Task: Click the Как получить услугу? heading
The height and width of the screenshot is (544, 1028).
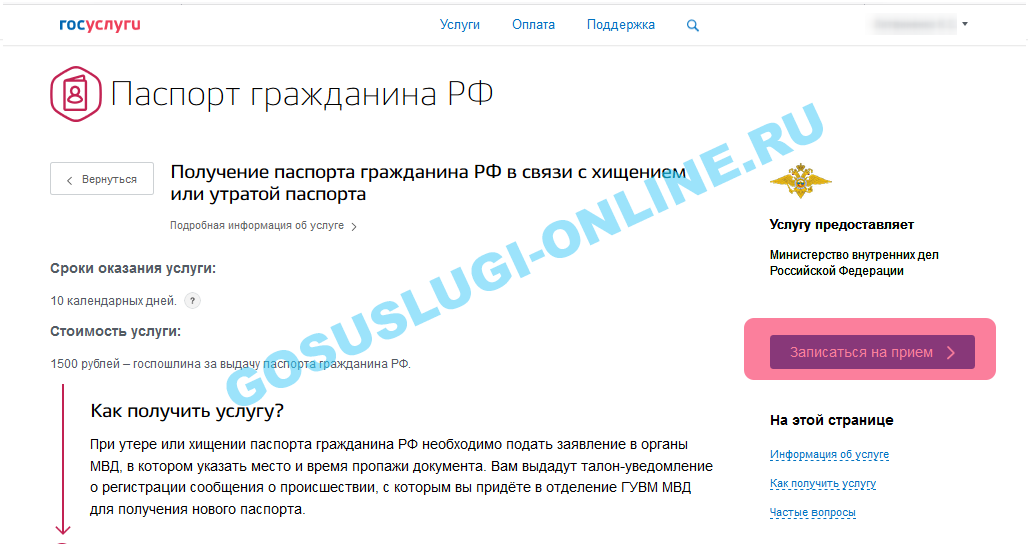Action: (187, 412)
